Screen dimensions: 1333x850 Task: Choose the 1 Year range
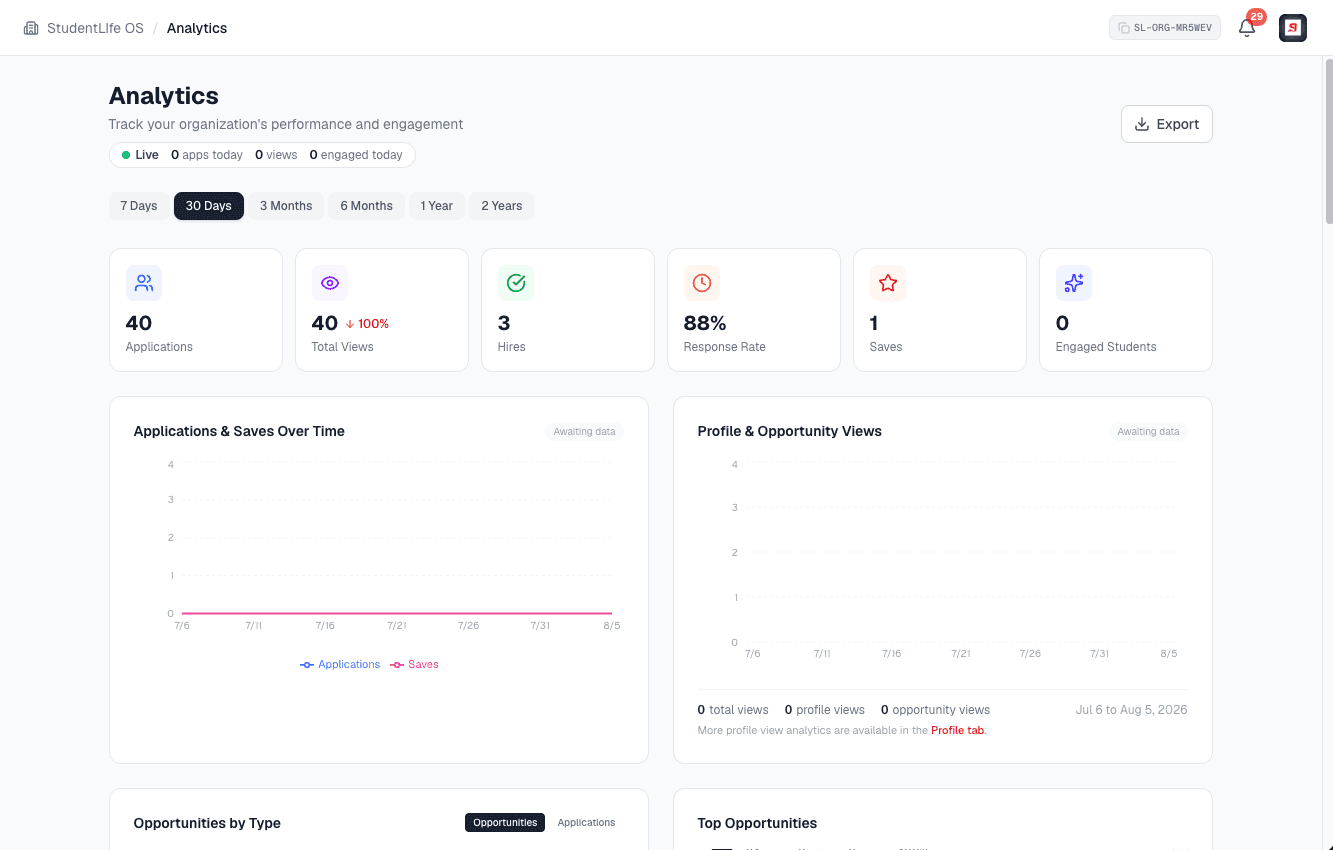pos(437,206)
